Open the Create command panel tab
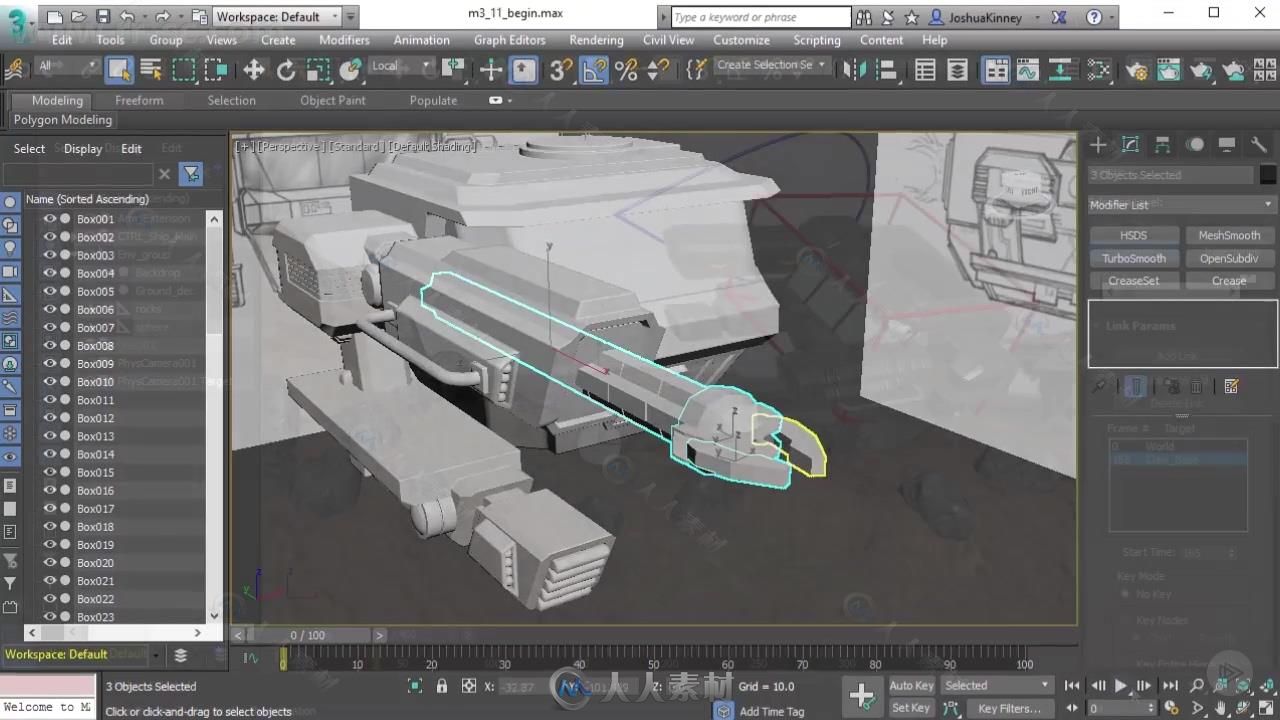Screen dimensions: 1280x720 pyautogui.click(x=1098, y=145)
